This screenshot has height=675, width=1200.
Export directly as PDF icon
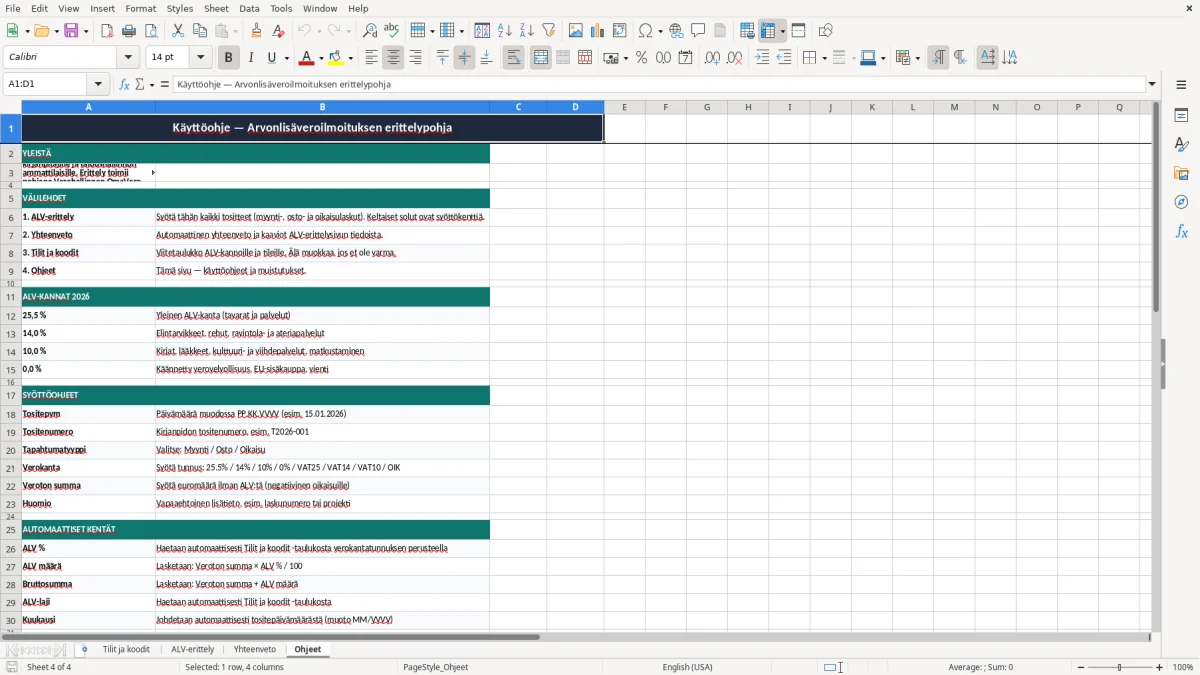pyautogui.click(x=107, y=31)
